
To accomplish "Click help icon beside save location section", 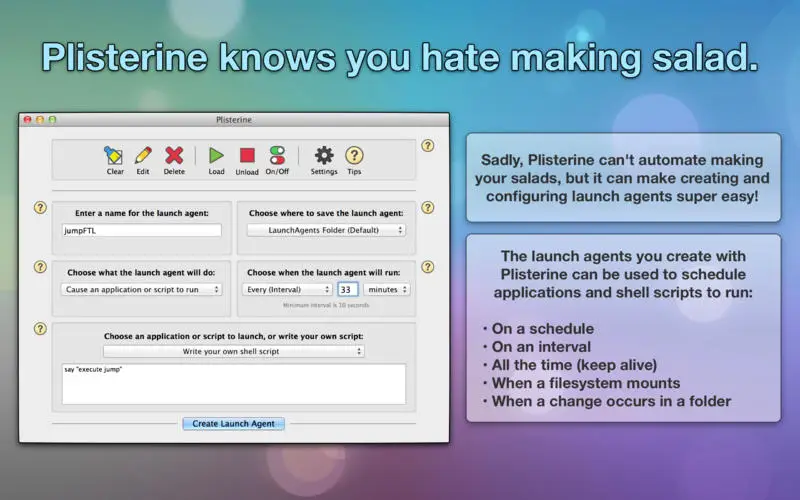I will pos(428,208).
